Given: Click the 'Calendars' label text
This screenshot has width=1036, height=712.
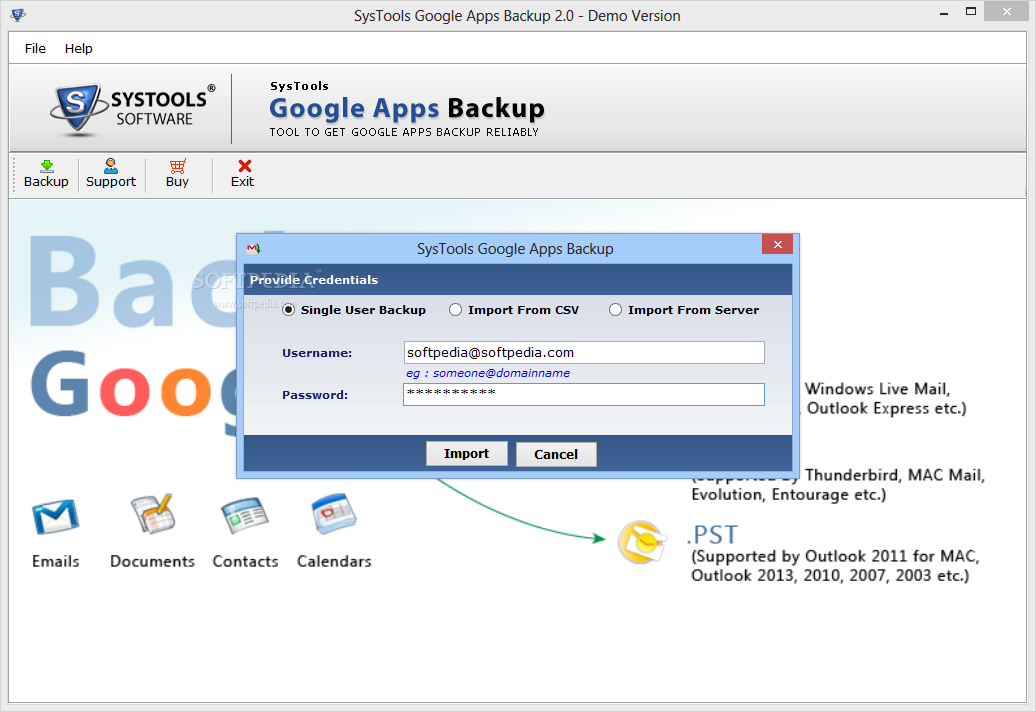Looking at the screenshot, I should click(x=334, y=561).
